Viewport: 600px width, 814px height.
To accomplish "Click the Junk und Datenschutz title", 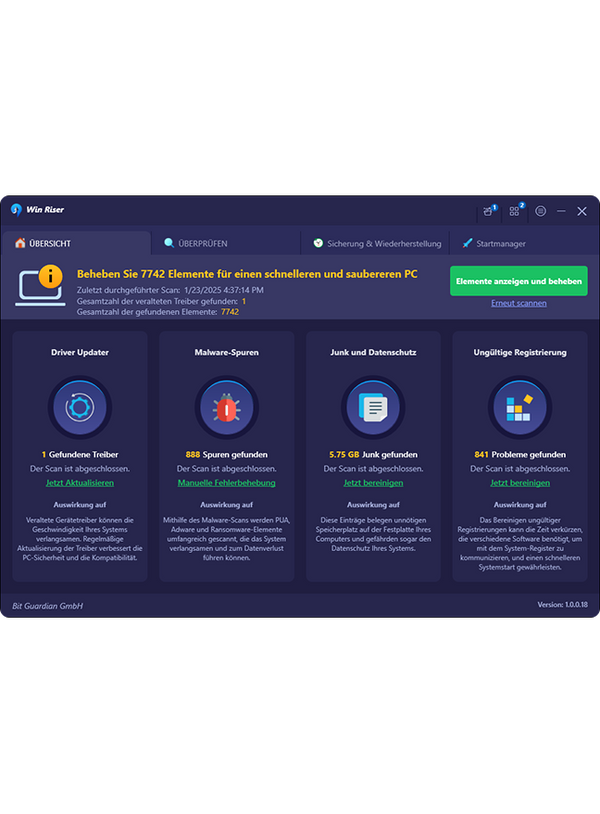I will [373, 352].
